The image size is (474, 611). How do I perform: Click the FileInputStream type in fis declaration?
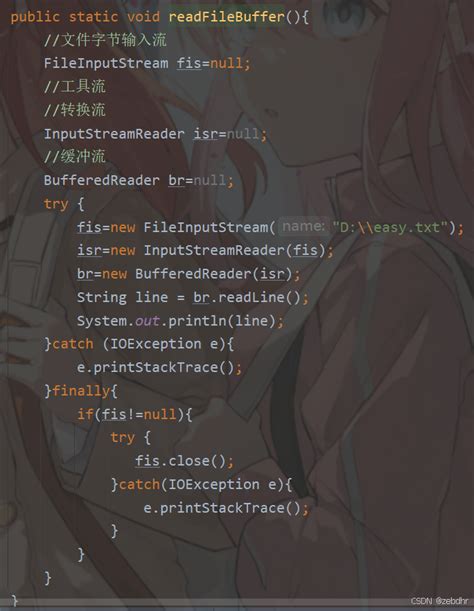(106, 63)
